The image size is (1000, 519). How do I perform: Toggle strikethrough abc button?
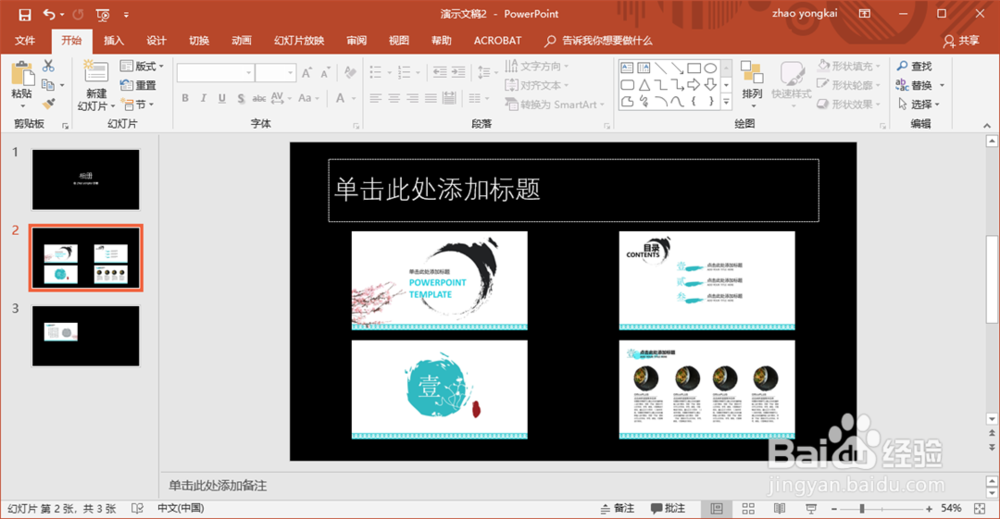pos(259,98)
